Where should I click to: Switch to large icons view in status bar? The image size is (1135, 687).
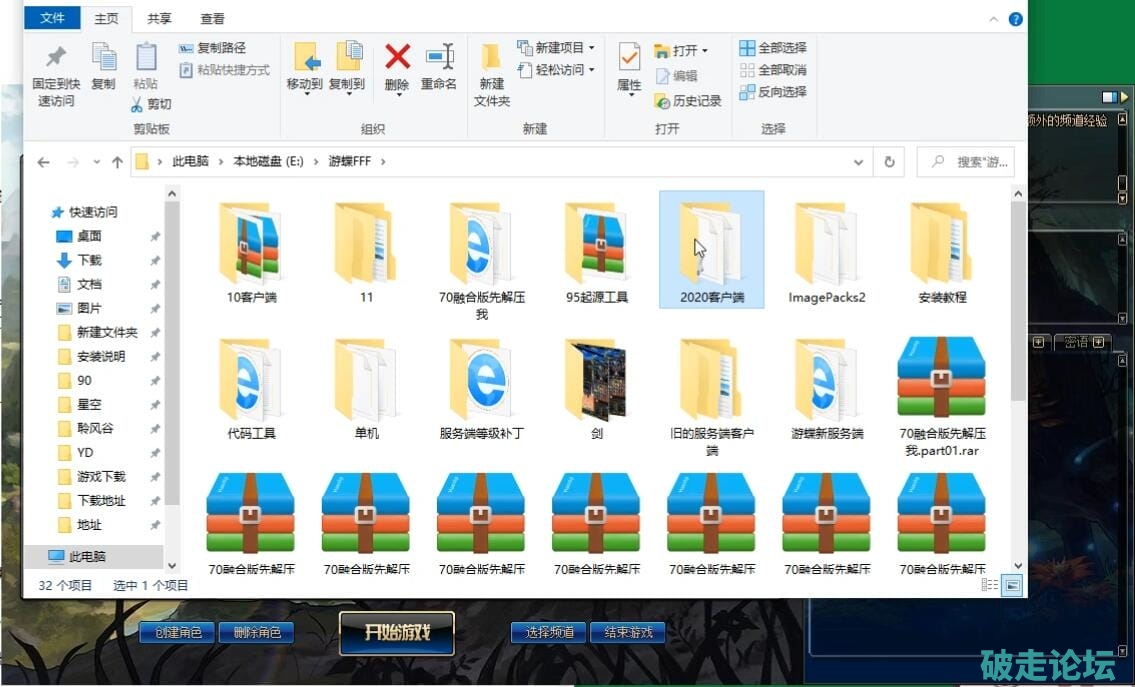pos(1013,585)
